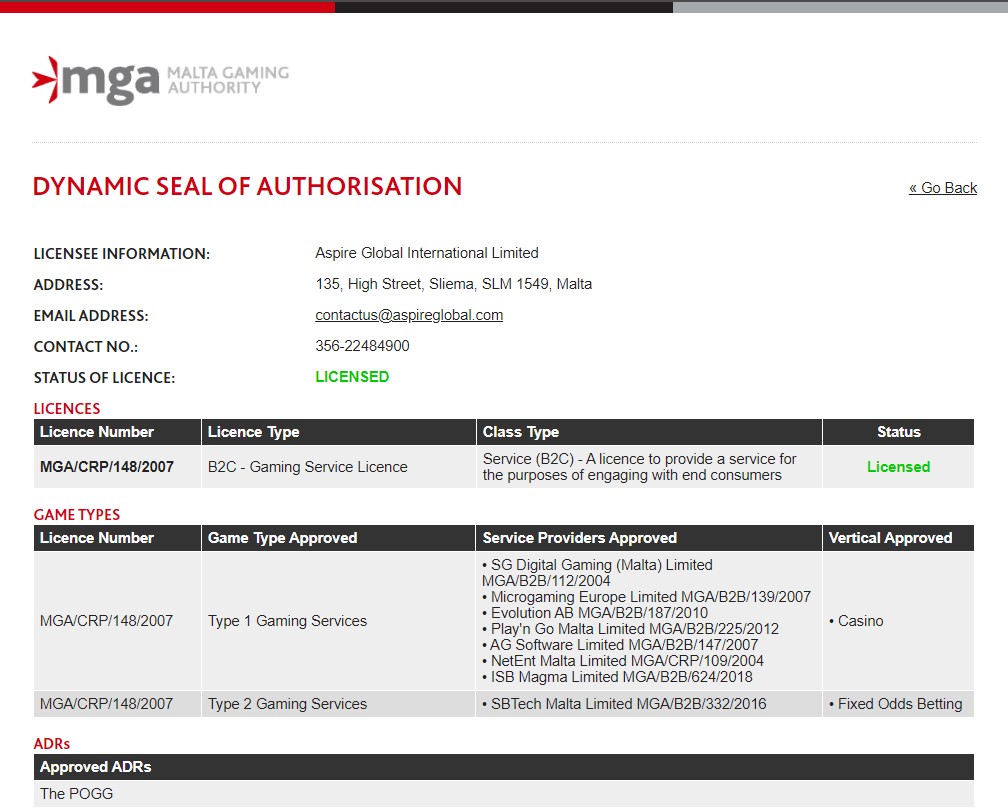Click the Contact No. label
The image size is (1008, 810).
pyautogui.click(x=86, y=346)
